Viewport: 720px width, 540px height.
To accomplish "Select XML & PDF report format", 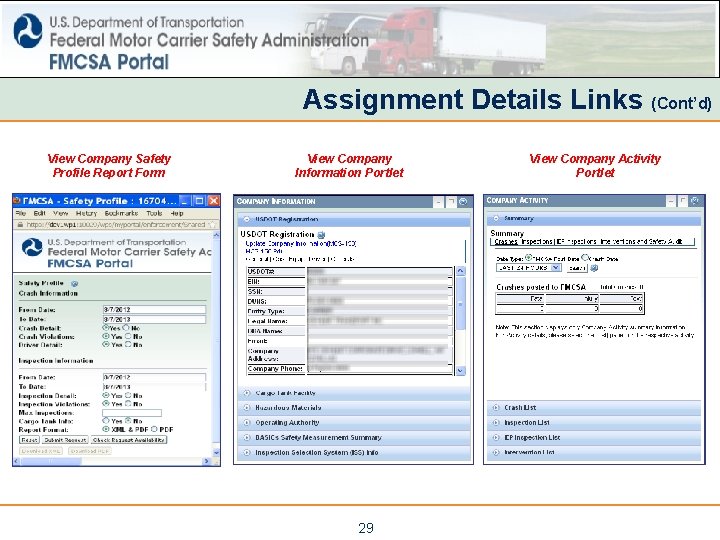I will [x=106, y=429].
